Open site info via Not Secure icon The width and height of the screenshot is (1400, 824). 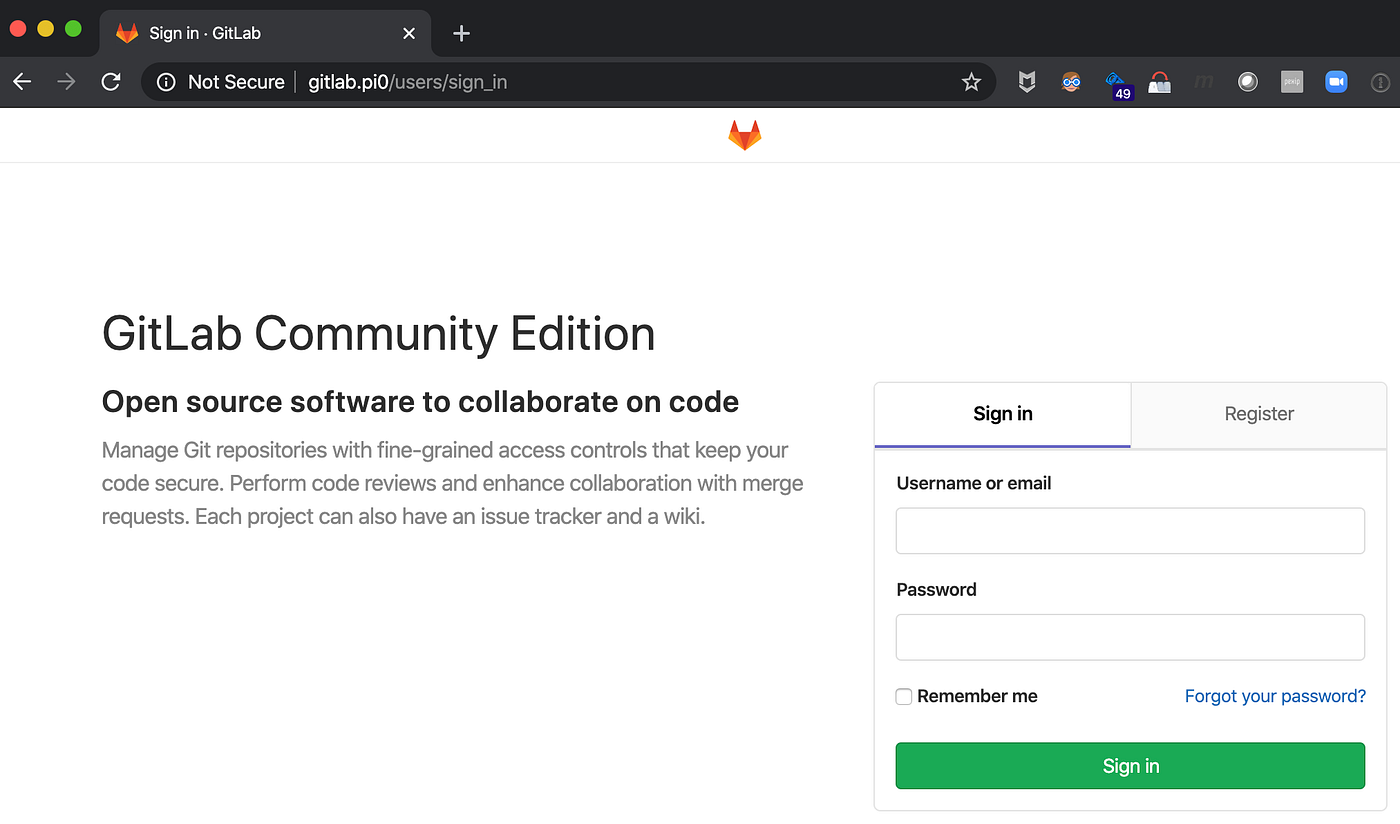[166, 82]
